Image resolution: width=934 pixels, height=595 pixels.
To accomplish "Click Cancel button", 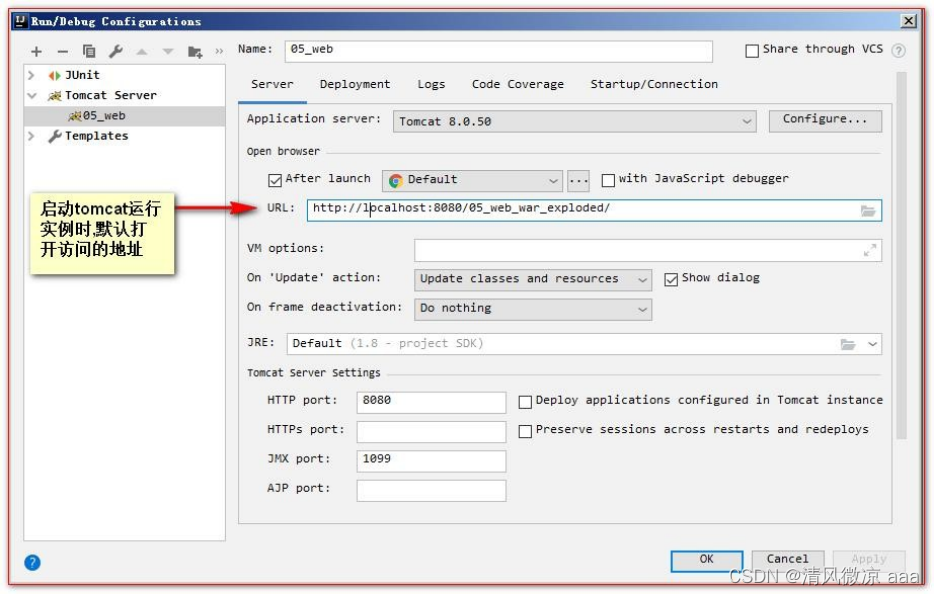I will 787,560.
